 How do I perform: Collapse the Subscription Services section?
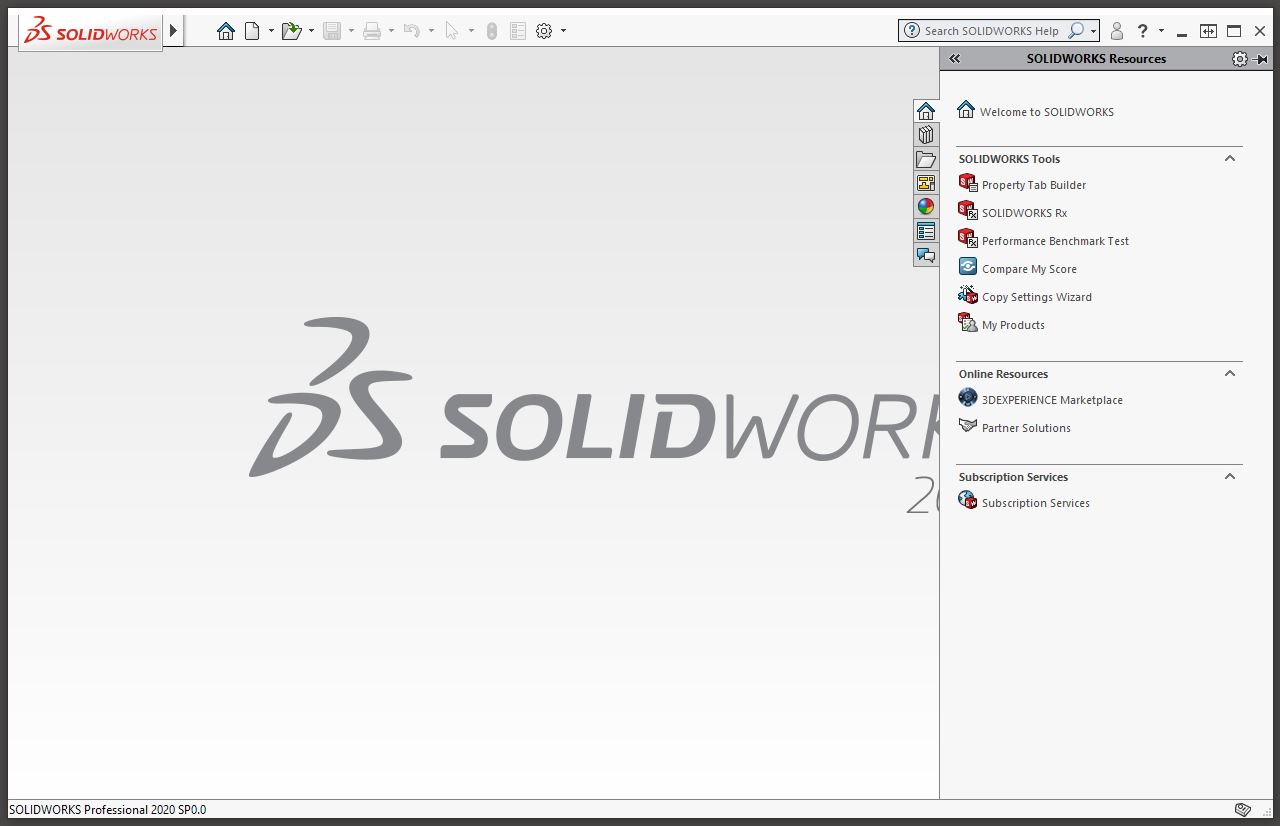point(1230,476)
